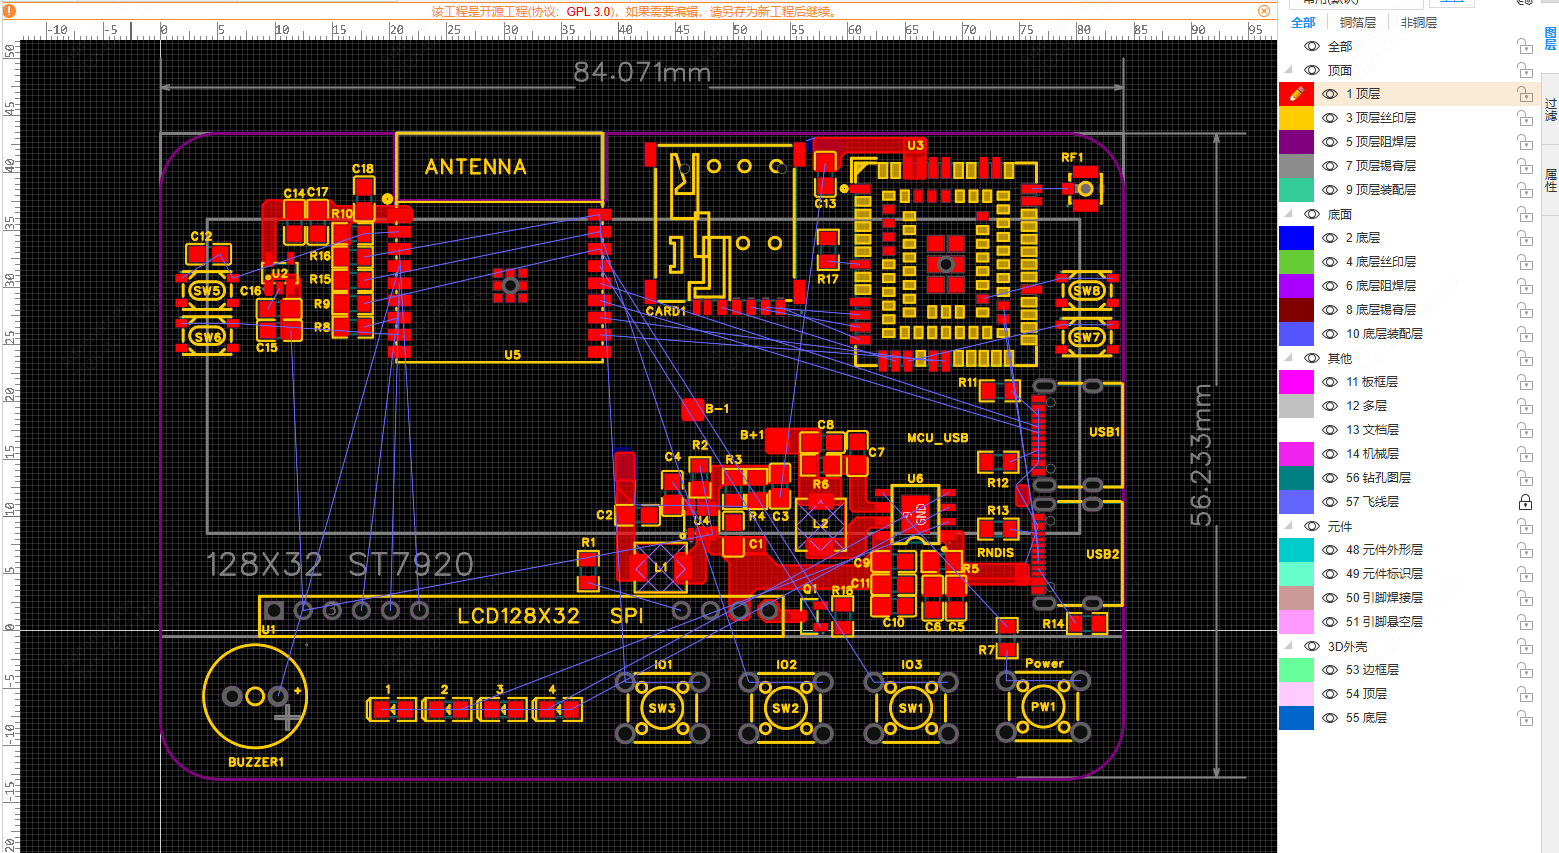Lock the 55 底层 3D shell layer
The height and width of the screenshot is (853, 1559).
click(1525, 718)
